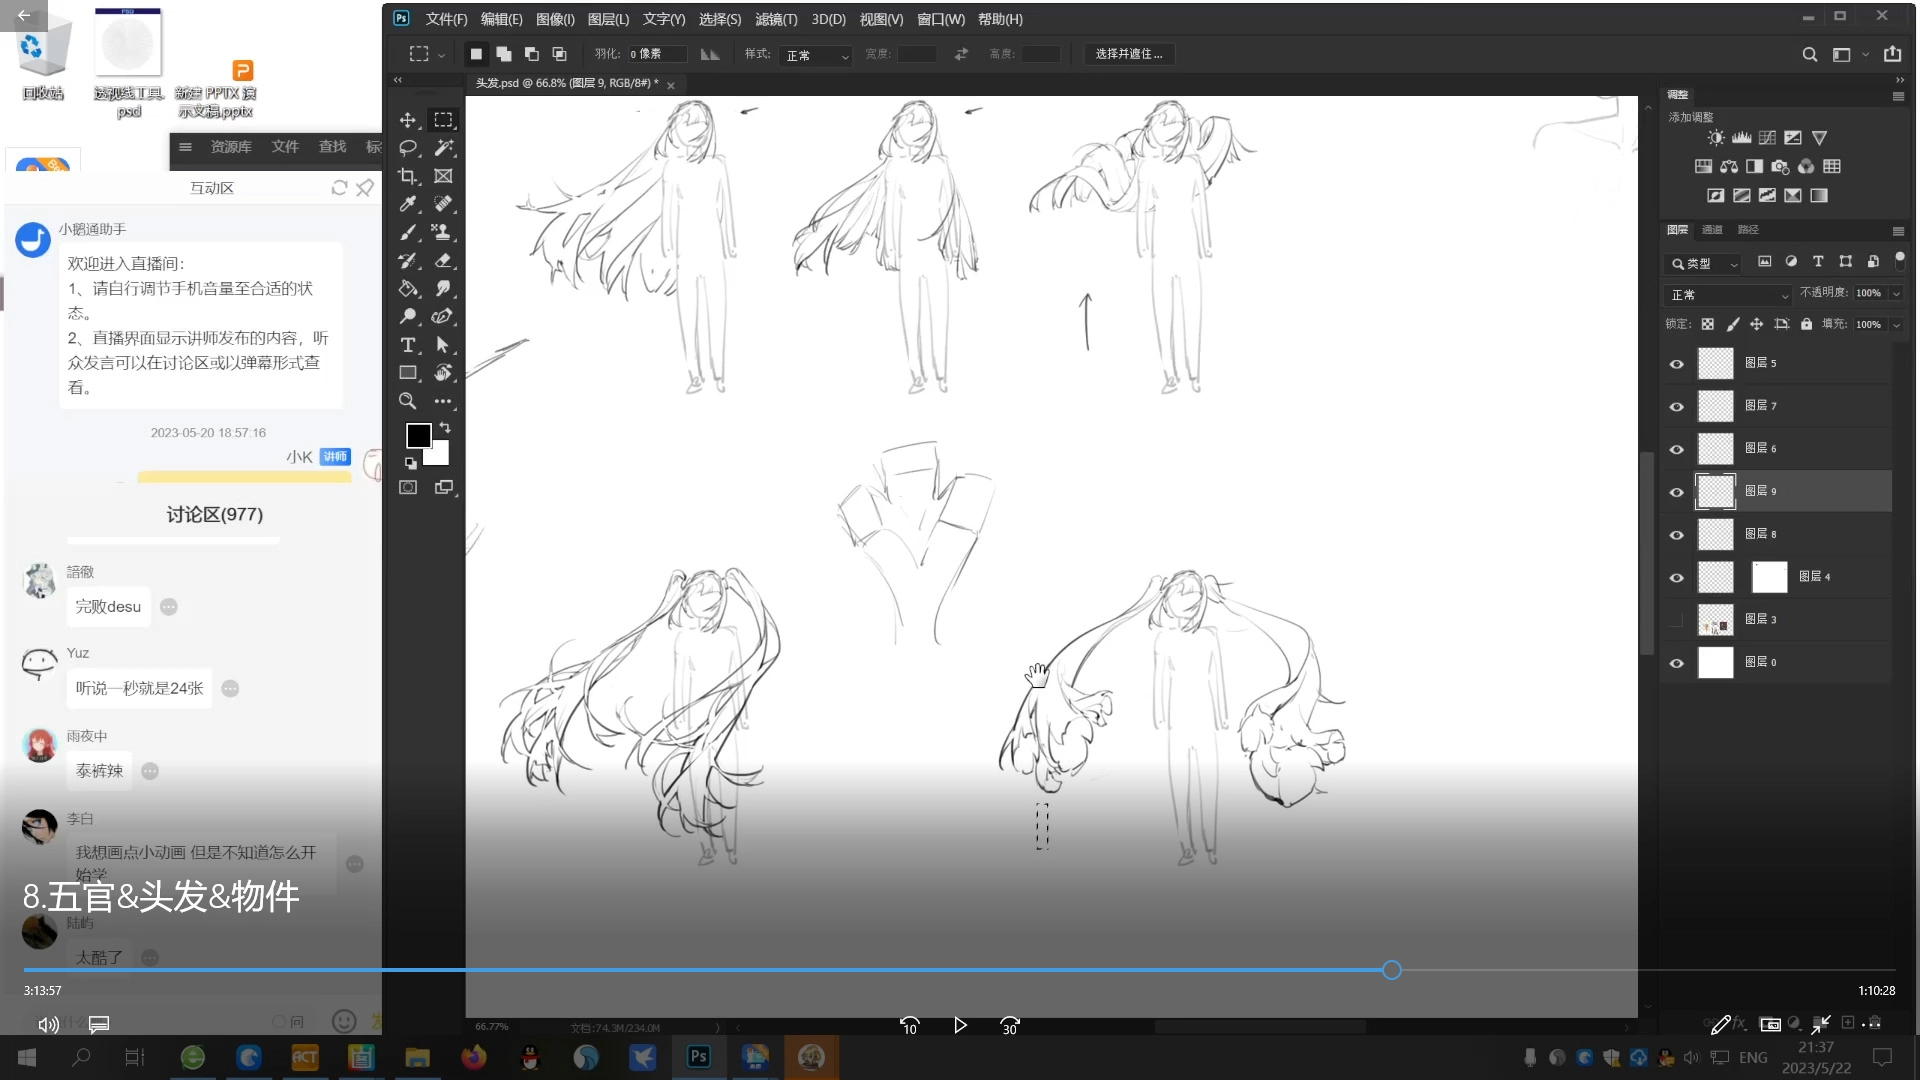Select the Magic Wand tool
1920x1080 pixels.
pyautogui.click(x=443, y=148)
